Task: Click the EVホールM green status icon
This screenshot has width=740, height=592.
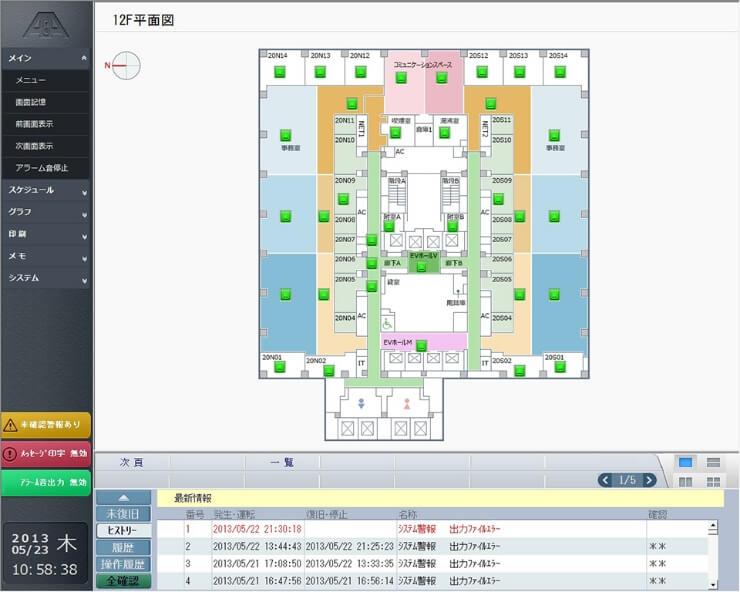Action: pyautogui.click(x=422, y=346)
